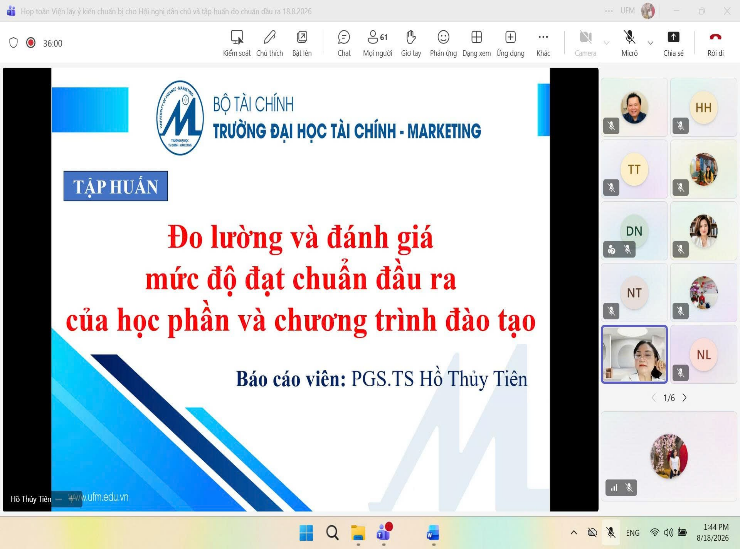Go to next participant page arrow

pos(684,397)
